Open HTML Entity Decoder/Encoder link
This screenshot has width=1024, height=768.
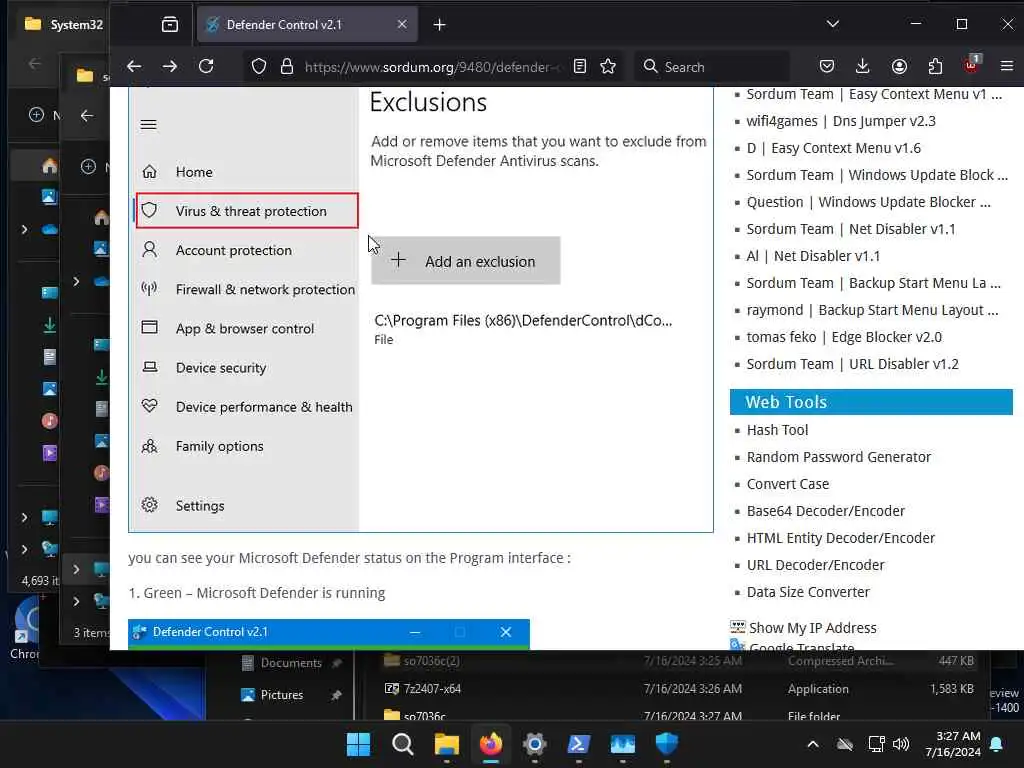coord(840,538)
